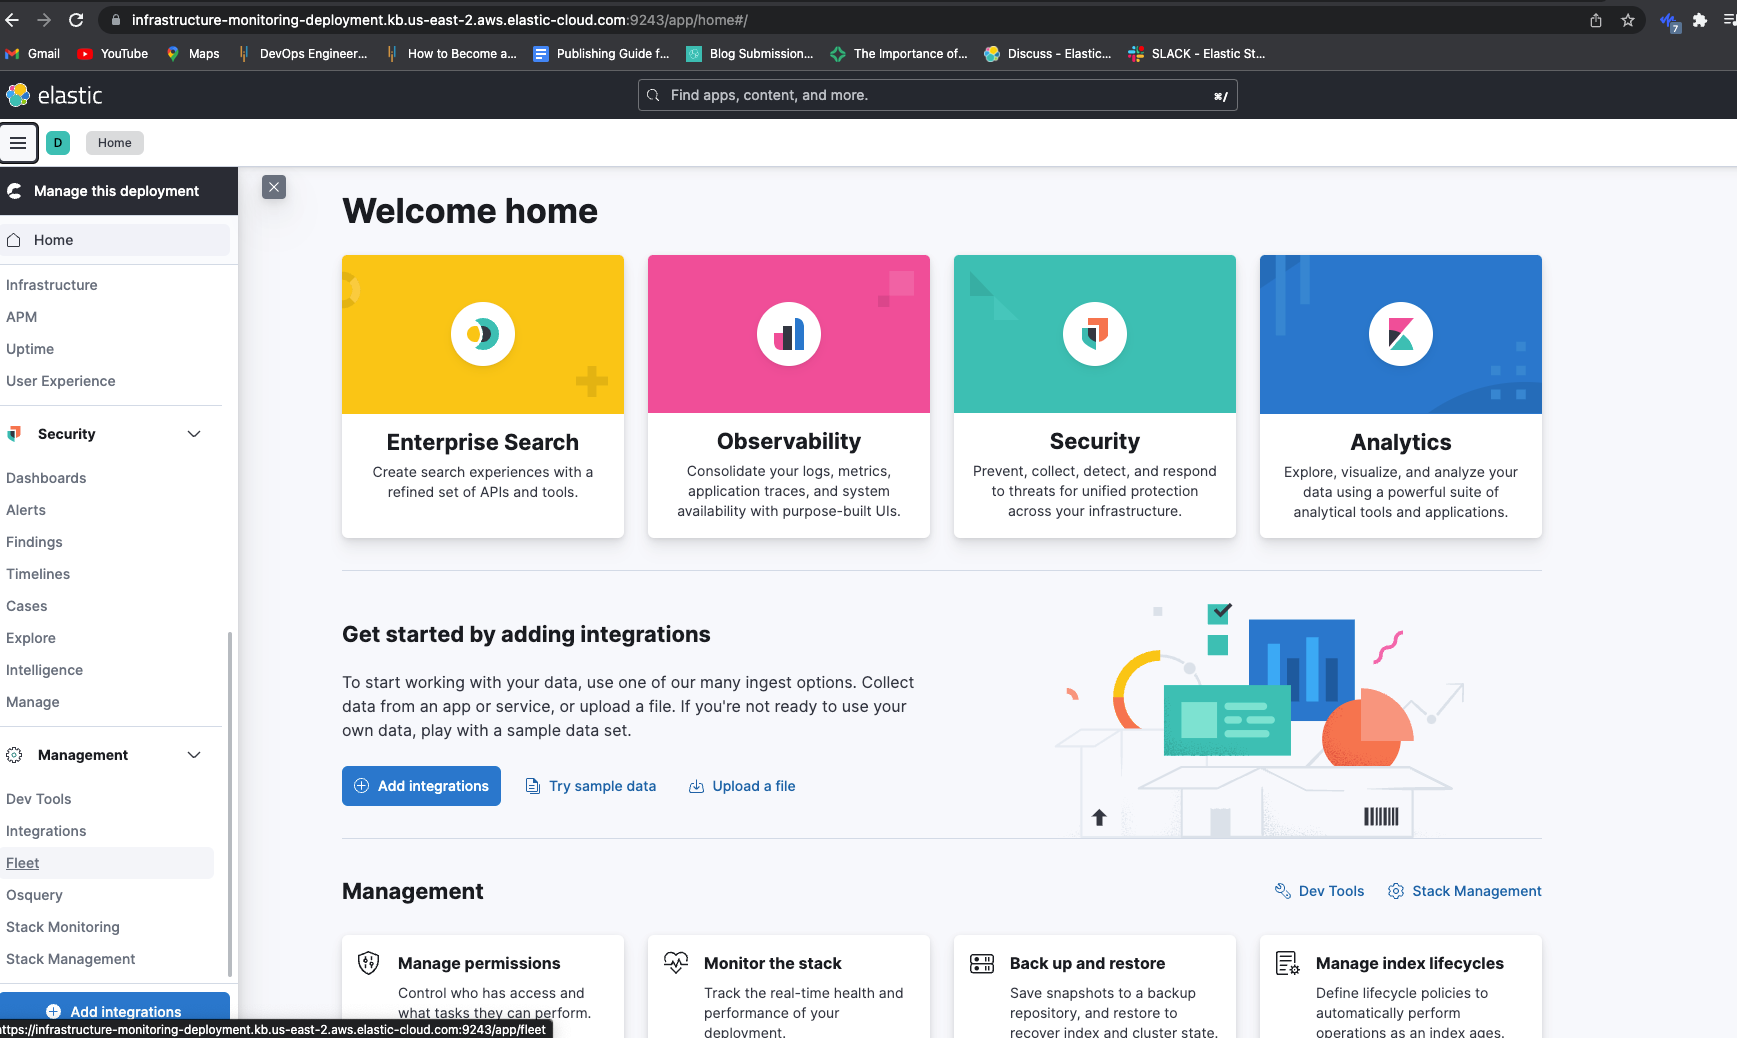Click the Elastic logo in header

point(54,95)
